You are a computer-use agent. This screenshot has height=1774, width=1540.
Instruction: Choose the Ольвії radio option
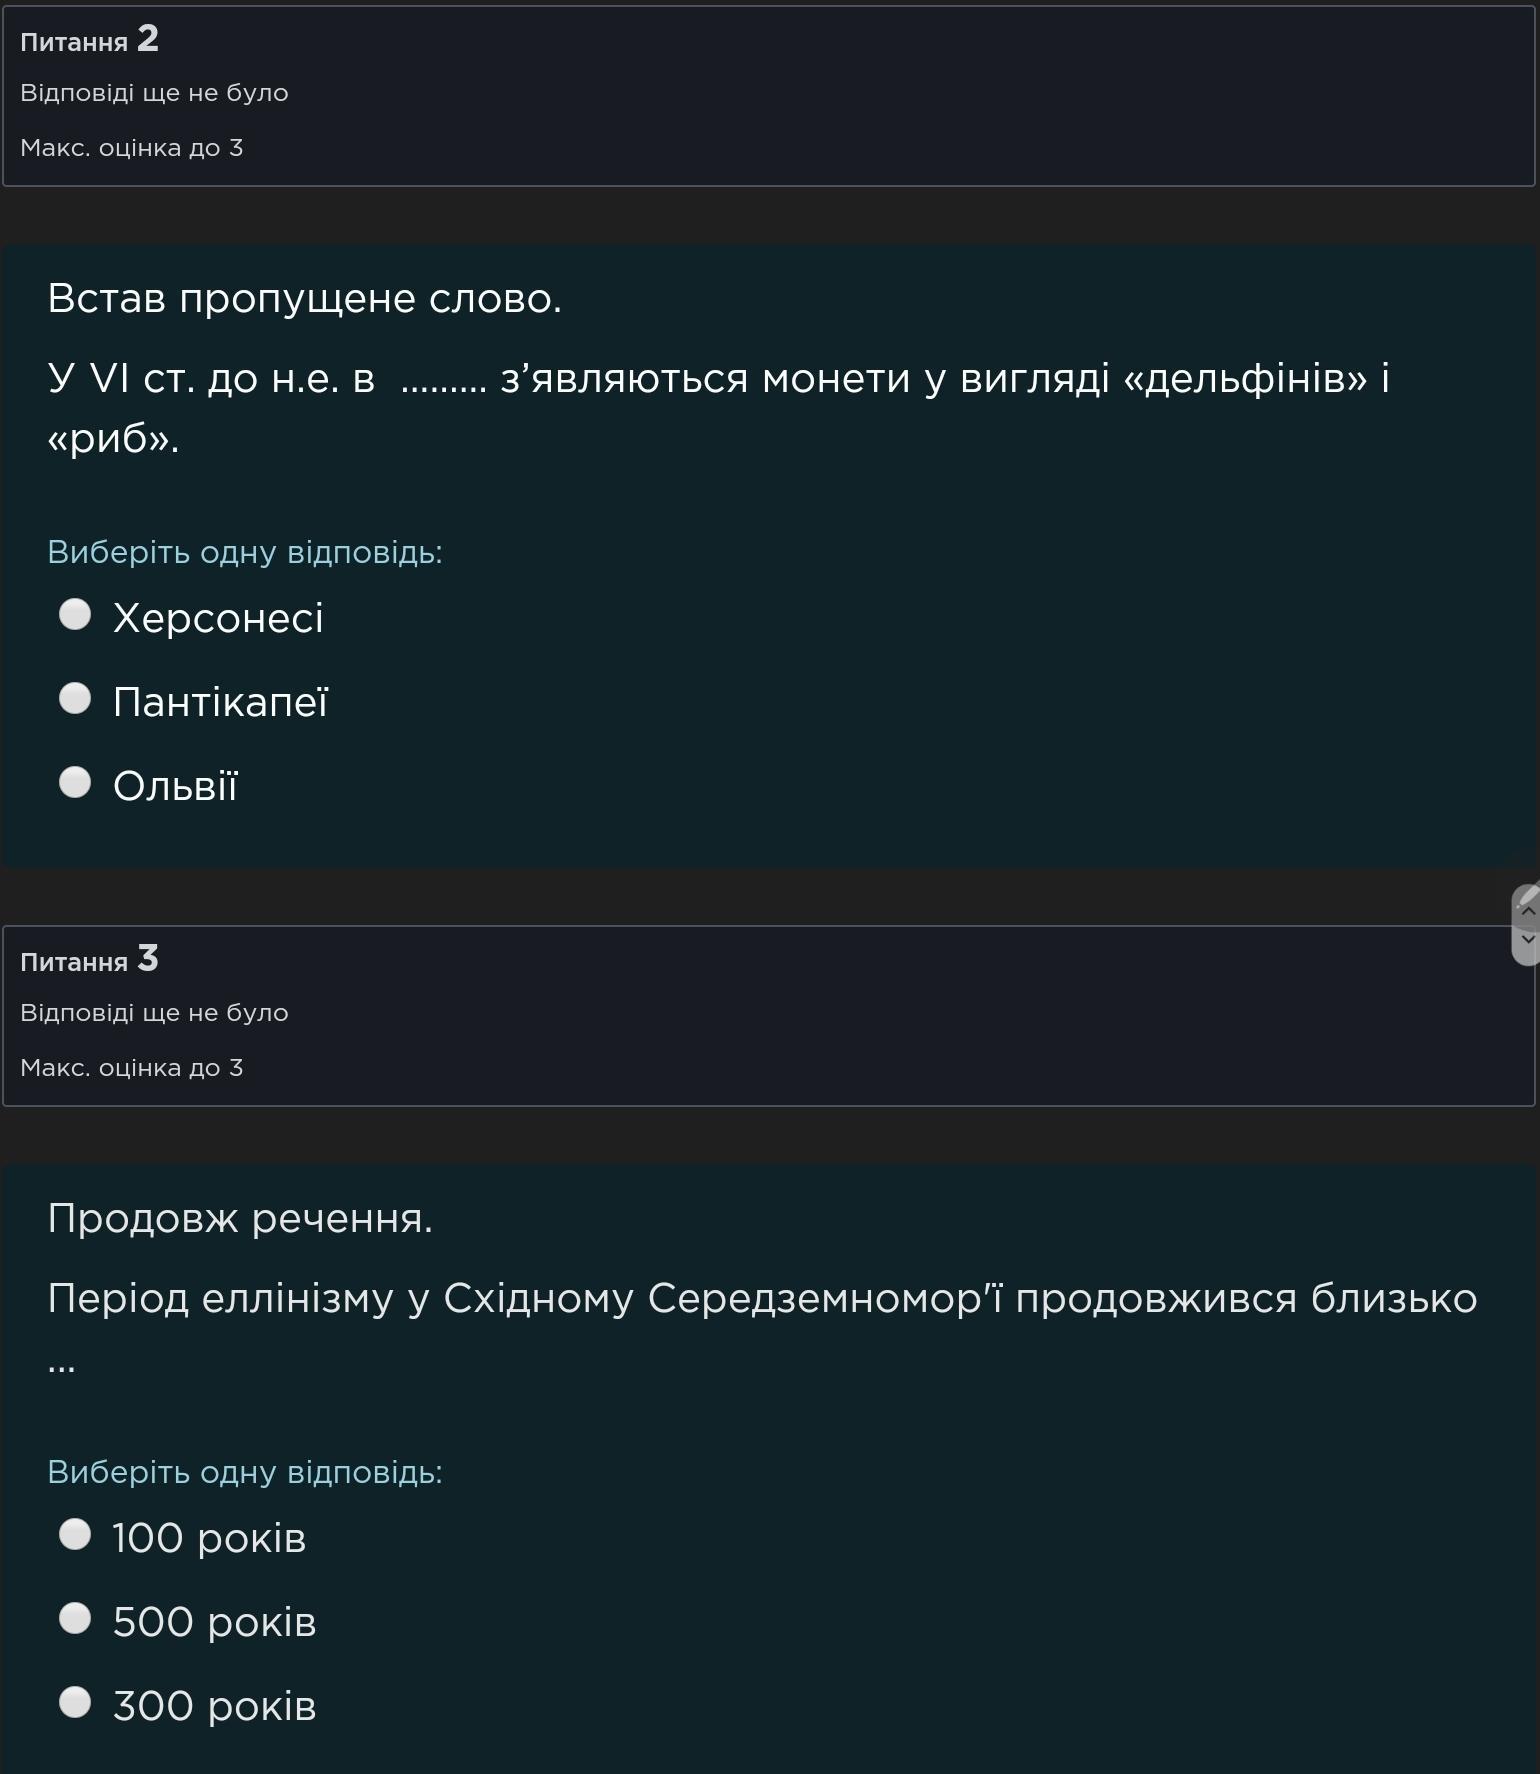(x=75, y=782)
